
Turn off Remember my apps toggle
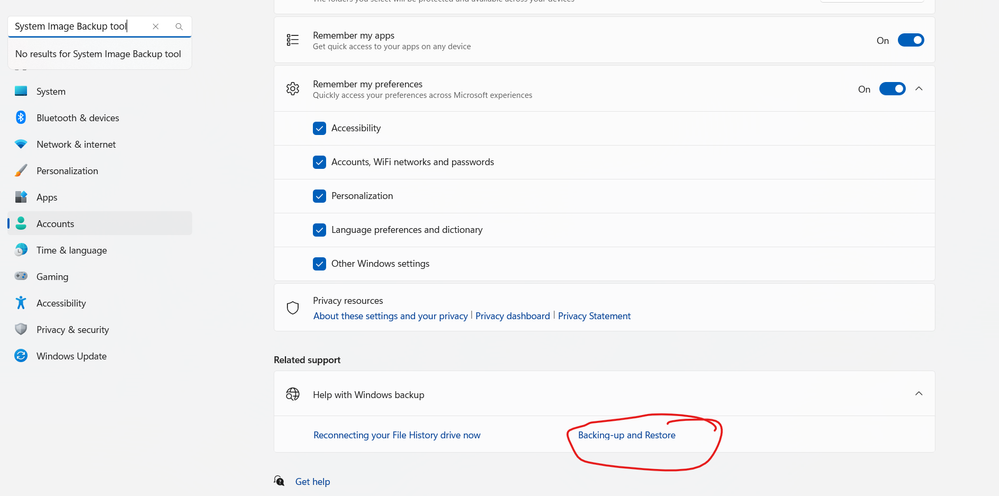[x=910, y=40]
